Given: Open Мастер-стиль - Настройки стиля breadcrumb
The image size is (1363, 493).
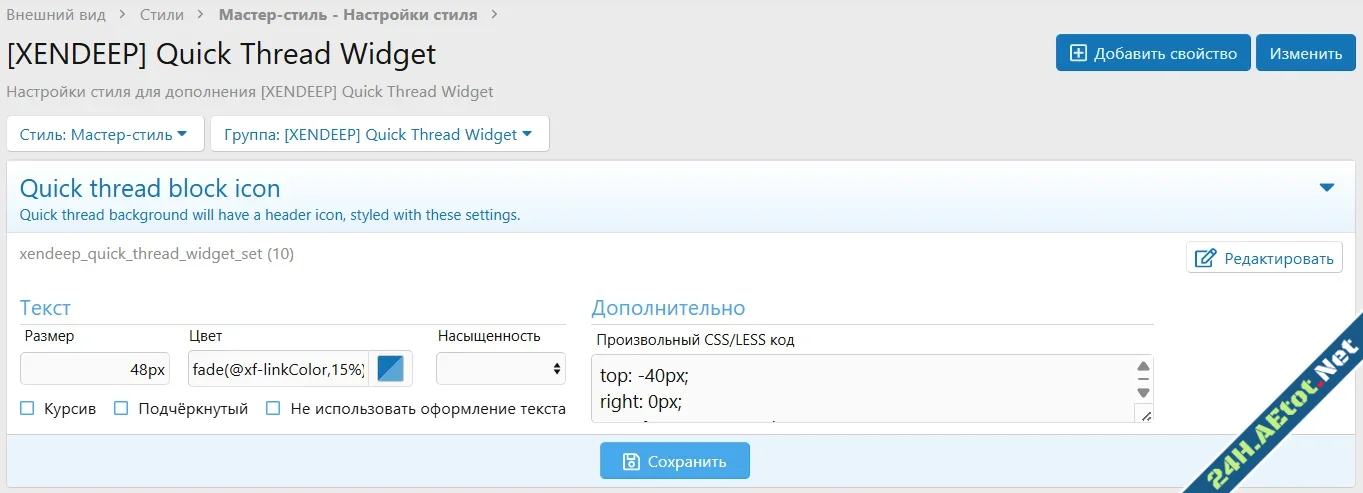Looking at the screenshot, I should [347, 15].
